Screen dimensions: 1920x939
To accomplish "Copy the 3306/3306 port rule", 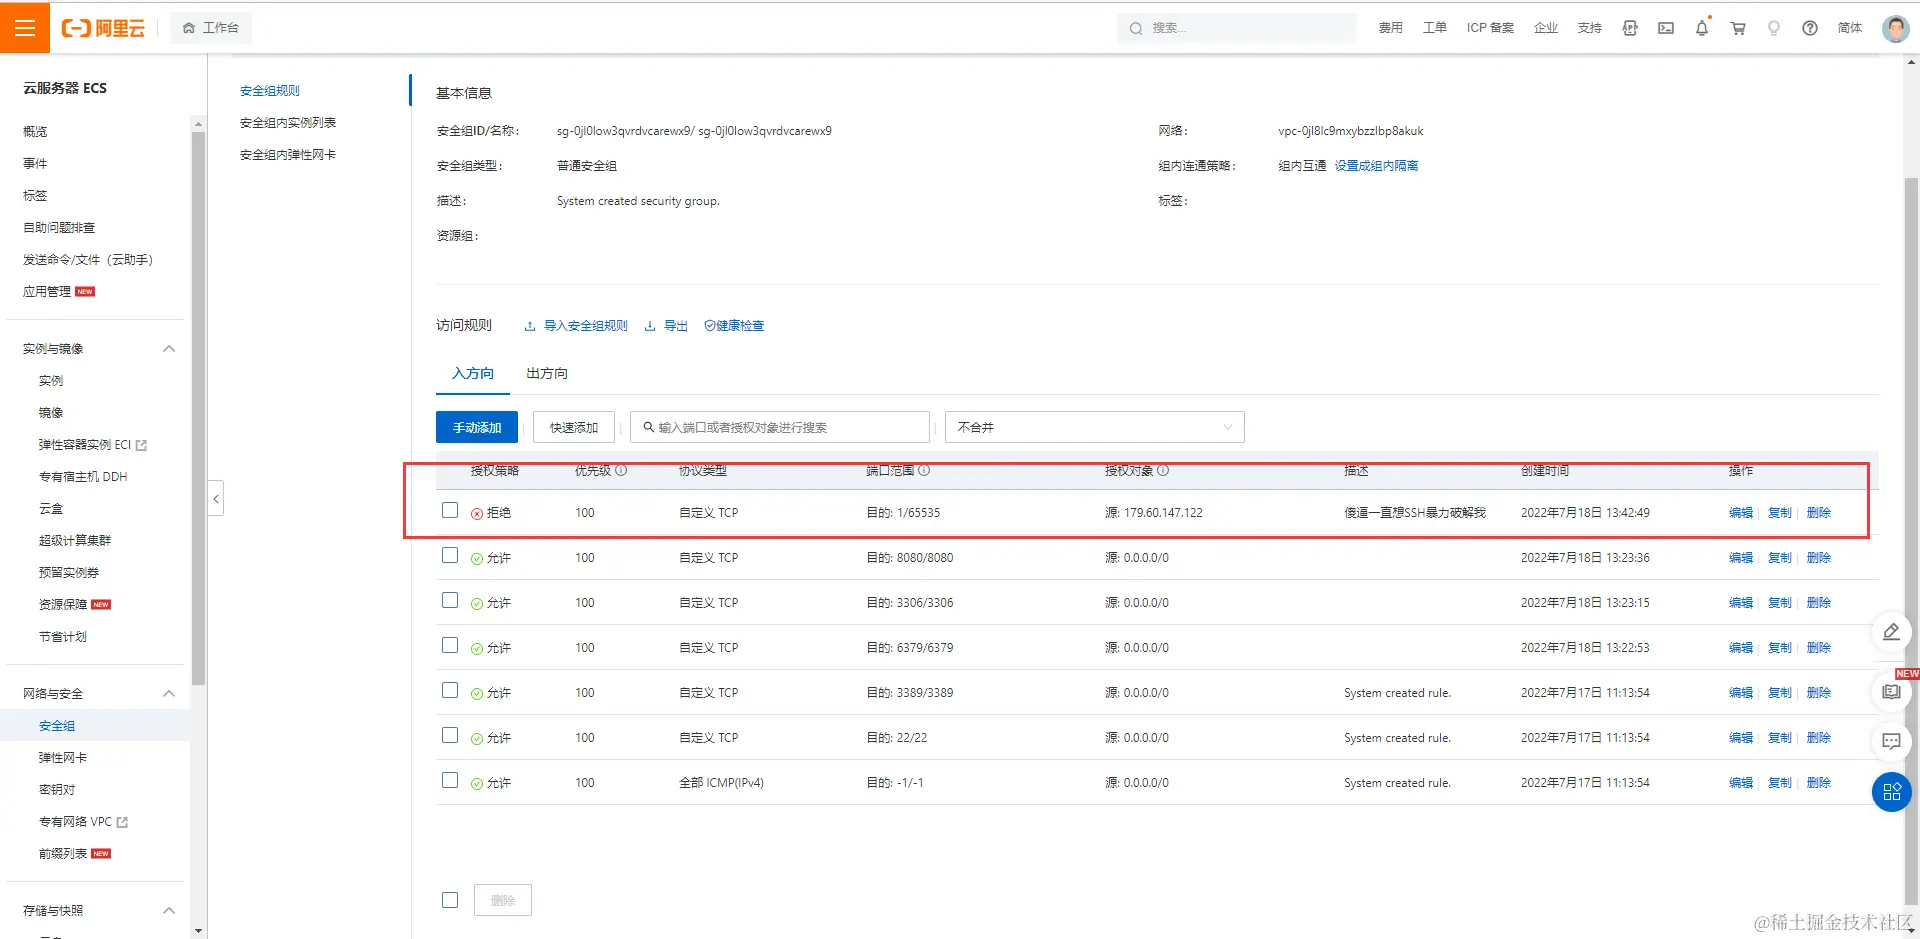I will pyautogui.click(x=1780, y=603).
